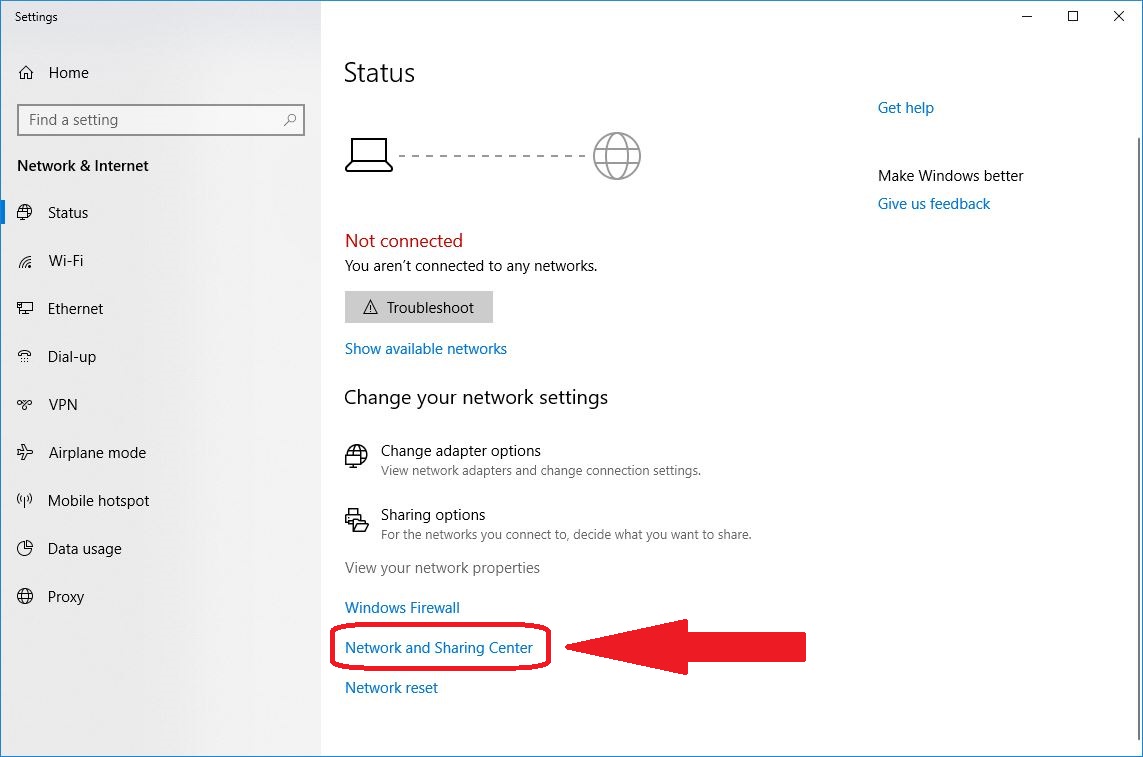Click the warning triangle on Troubleshoot

tap(370, 307)
